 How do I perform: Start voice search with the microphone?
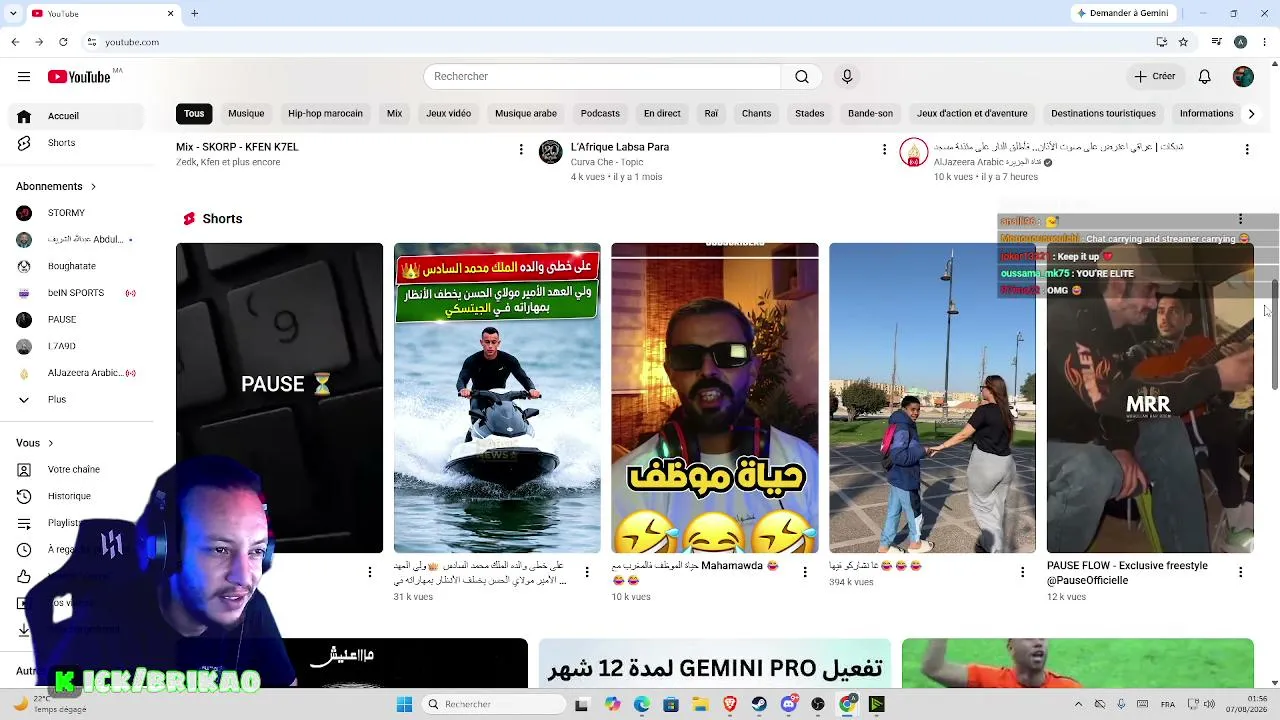[847, 77]
